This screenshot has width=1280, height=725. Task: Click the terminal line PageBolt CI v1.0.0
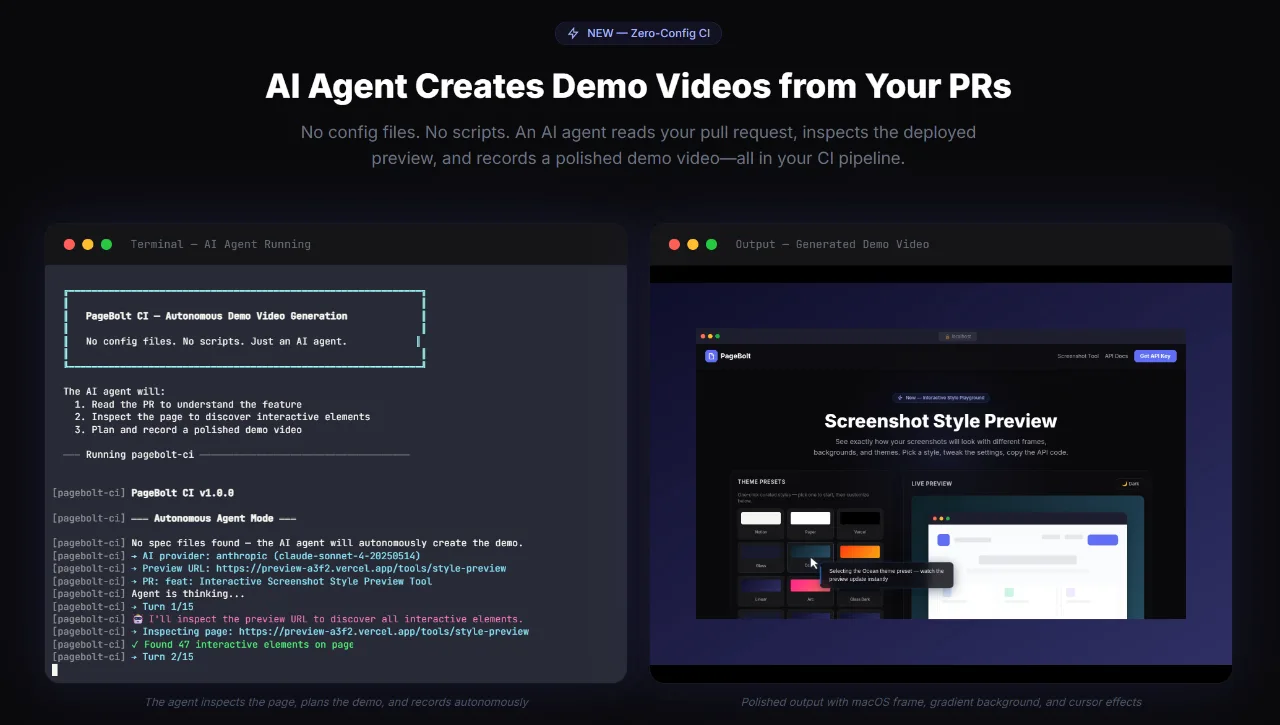click(x=182, y=493)
